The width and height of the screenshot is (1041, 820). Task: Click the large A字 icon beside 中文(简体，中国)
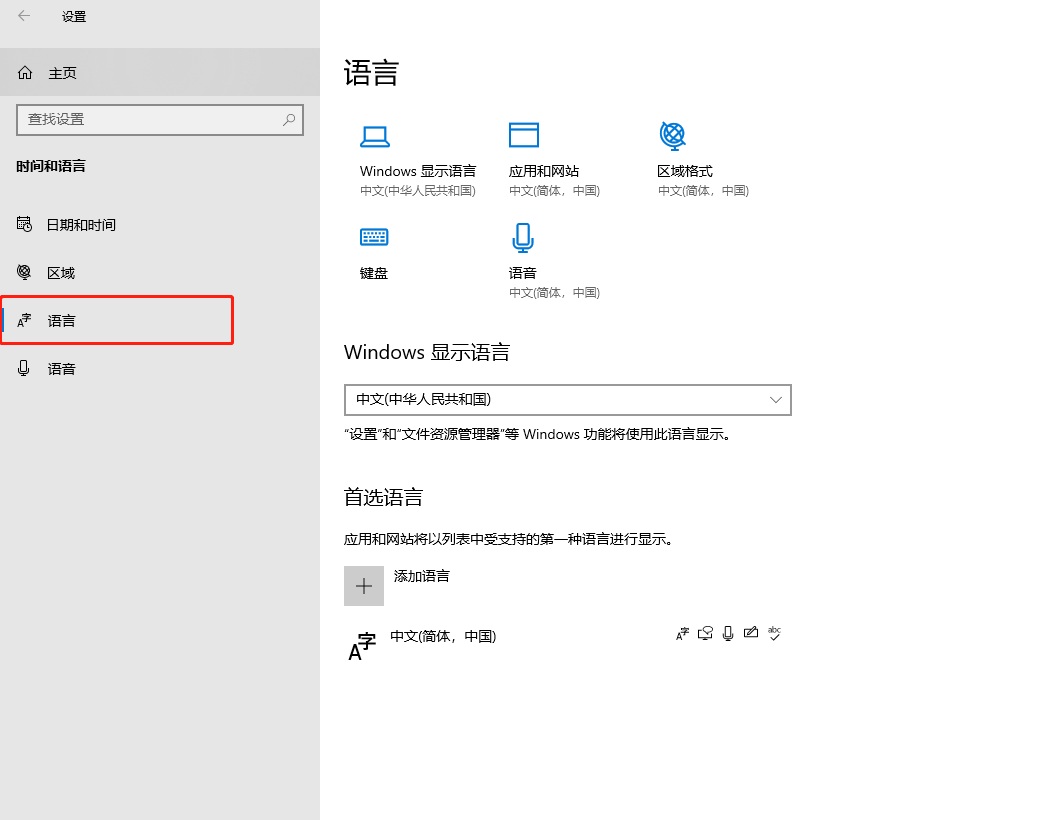click(362, 647)
